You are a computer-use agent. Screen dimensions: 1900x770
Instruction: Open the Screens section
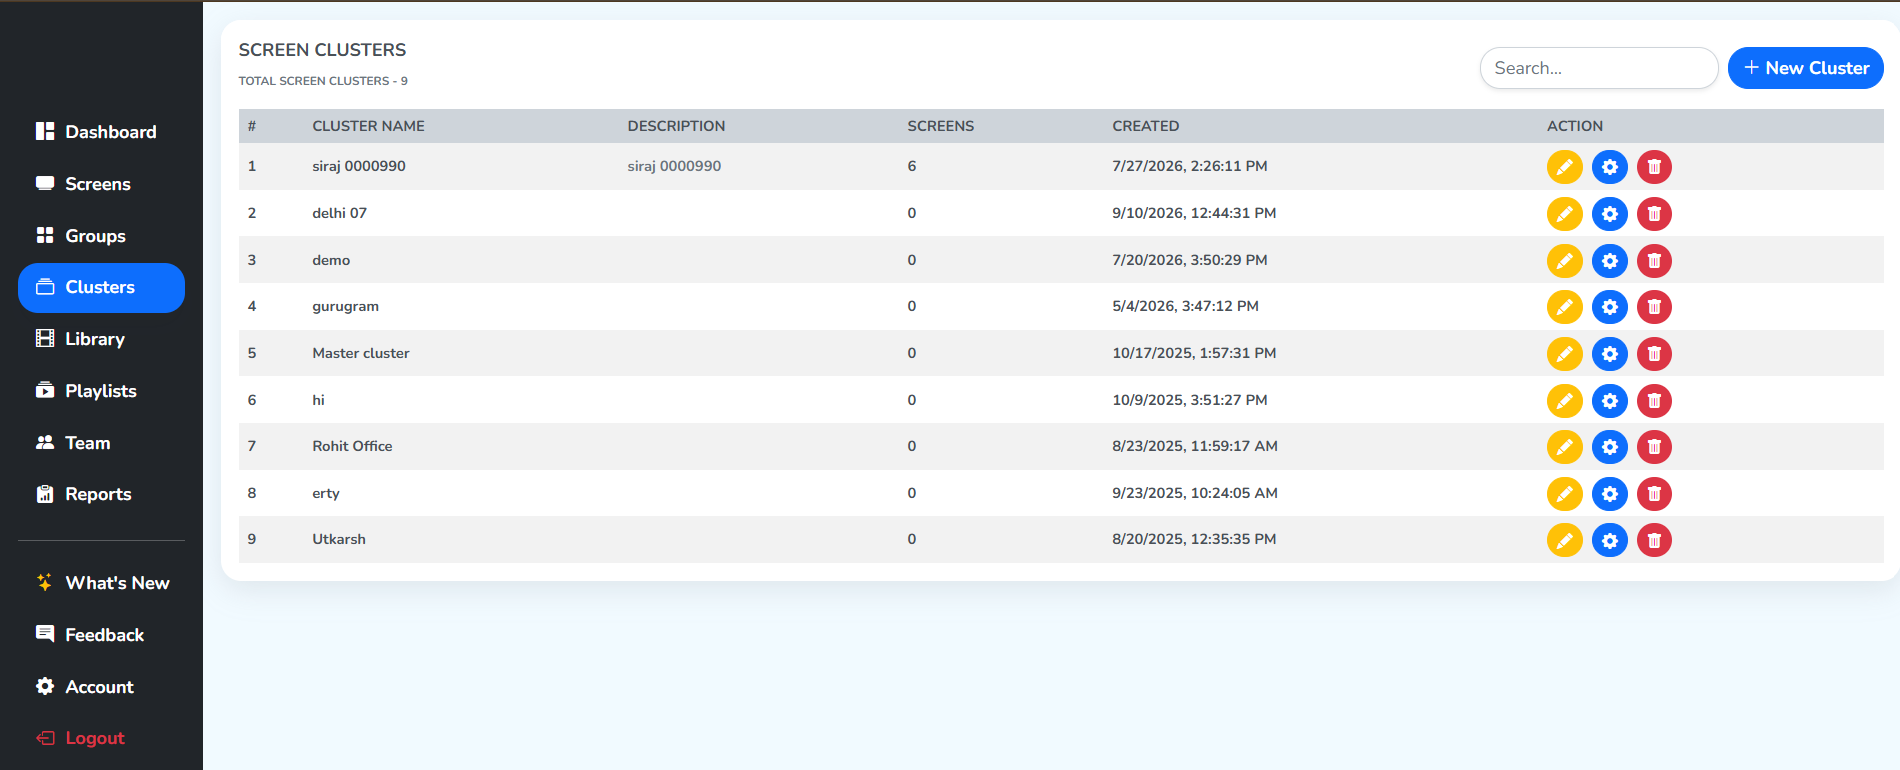click(x=101, y=184)
